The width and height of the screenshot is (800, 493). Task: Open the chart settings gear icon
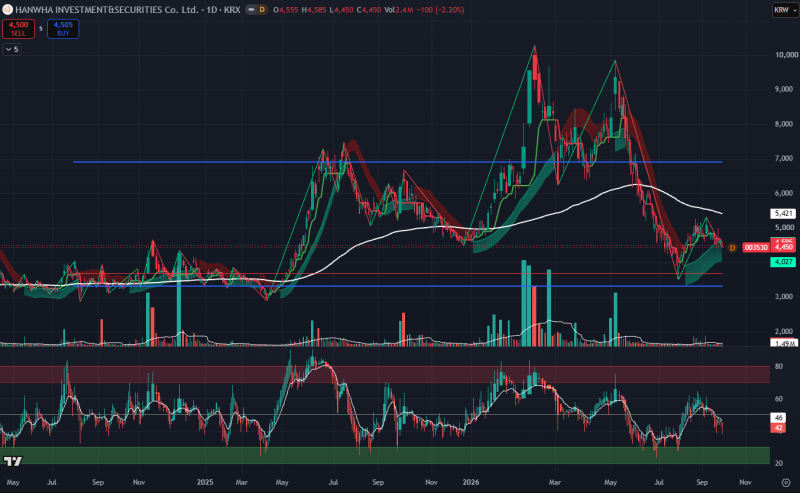(x=786, y=482)
